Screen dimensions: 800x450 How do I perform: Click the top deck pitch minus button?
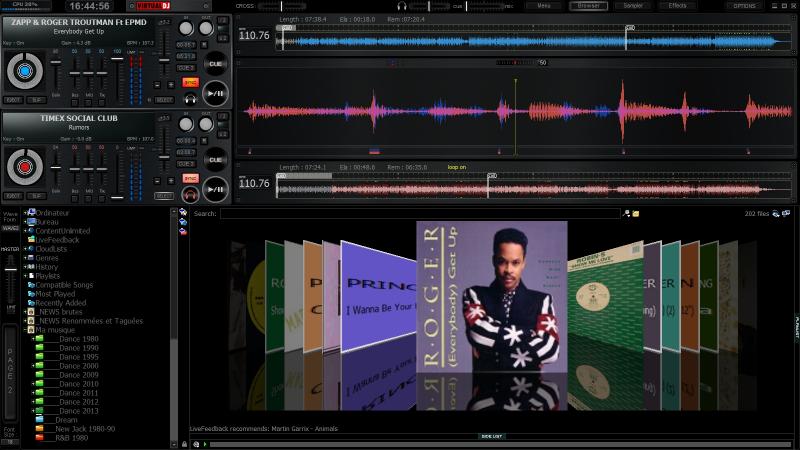tap(158, 85)
